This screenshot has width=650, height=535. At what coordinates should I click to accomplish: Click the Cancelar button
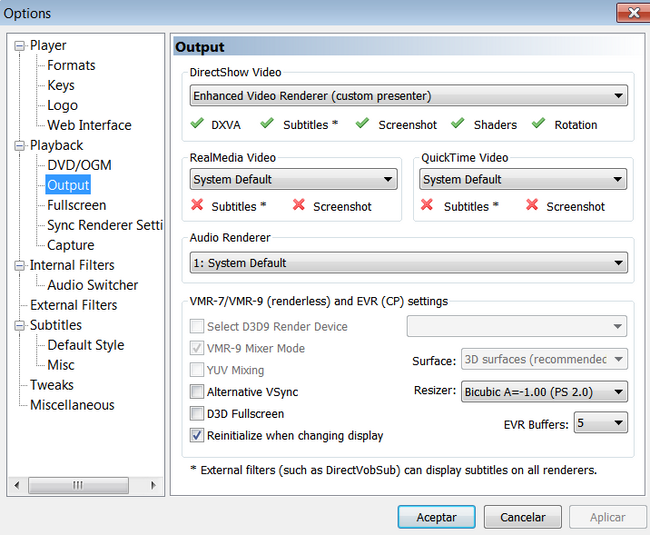[522, 517]
